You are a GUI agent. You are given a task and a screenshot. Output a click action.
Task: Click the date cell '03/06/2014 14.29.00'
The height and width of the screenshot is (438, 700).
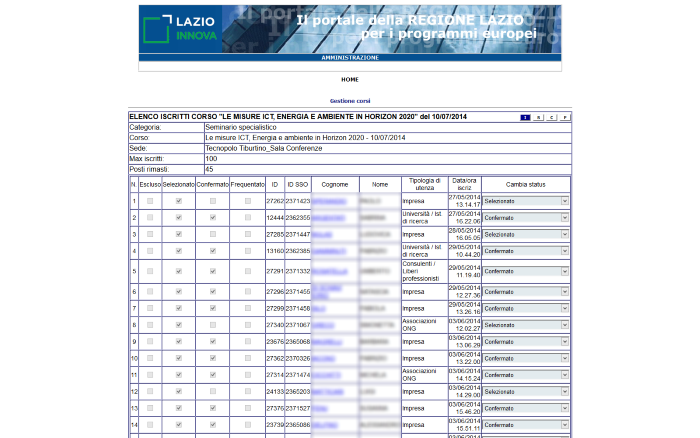pos(465,392)
